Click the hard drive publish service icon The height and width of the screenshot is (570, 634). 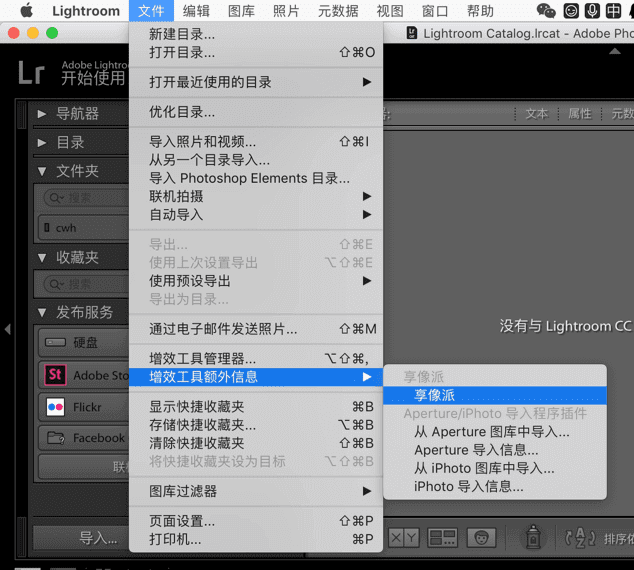[x=55, y=342]
